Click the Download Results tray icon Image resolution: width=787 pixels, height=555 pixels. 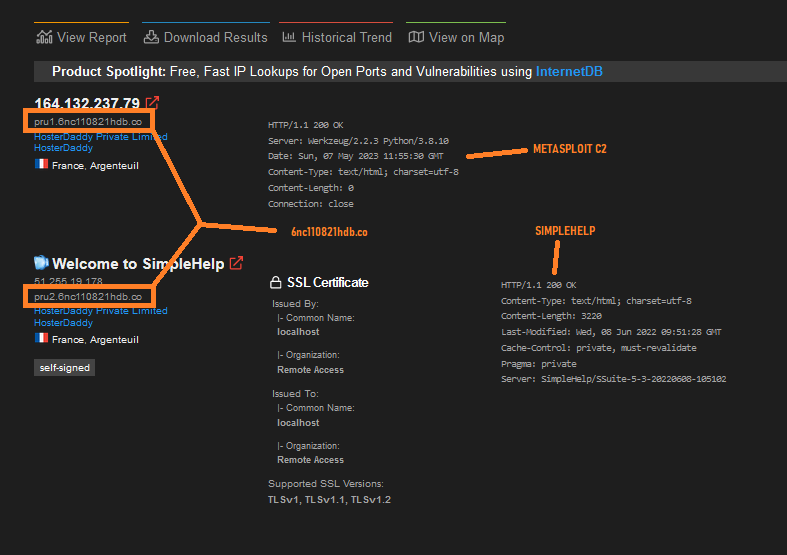(151, 37)
